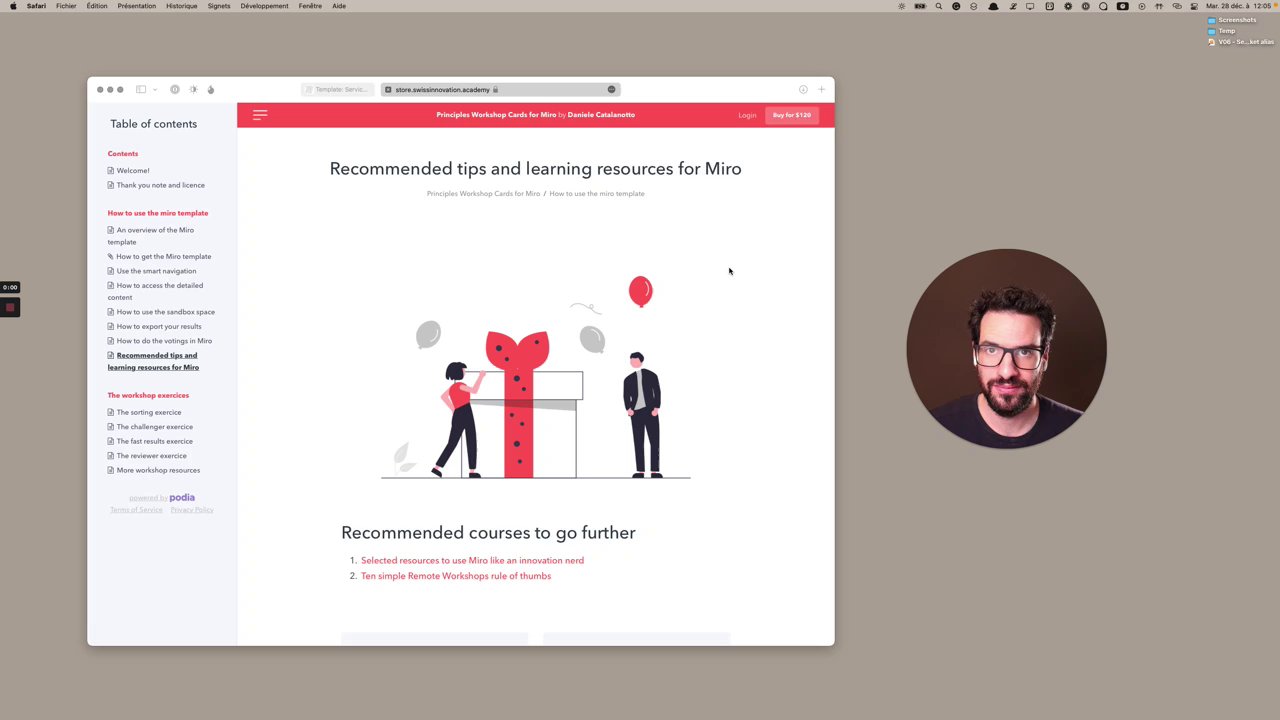This screenshot has width=1280, height=720.
Task: Click the red record stop button at left edge
Action: (x=10, y=307)
